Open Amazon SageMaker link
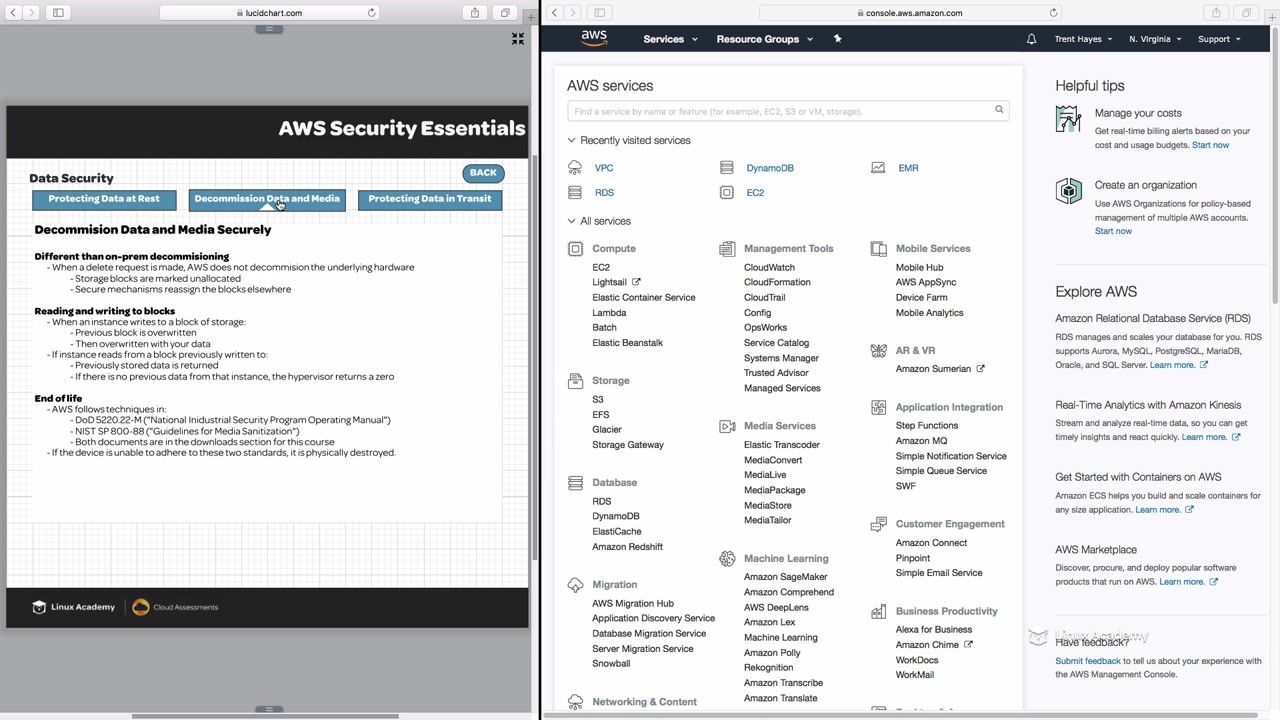Viewport: 1280px width, 720px height. pos(786,577)
